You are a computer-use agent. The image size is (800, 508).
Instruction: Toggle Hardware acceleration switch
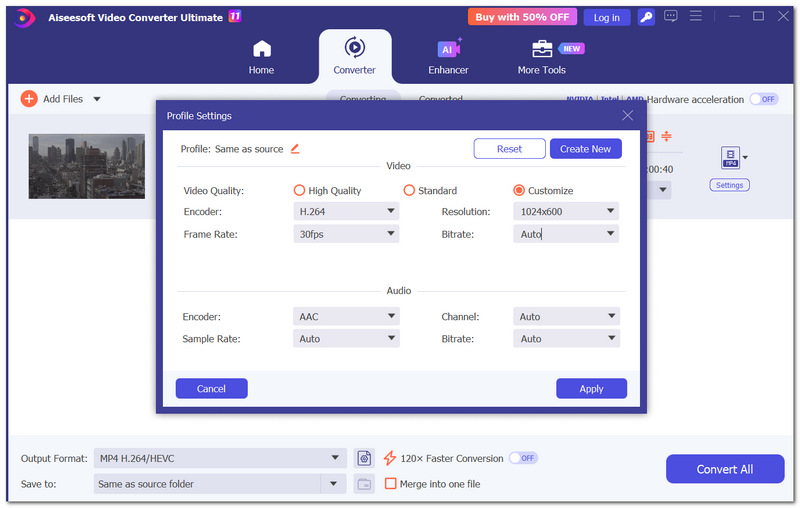[764, 99]
